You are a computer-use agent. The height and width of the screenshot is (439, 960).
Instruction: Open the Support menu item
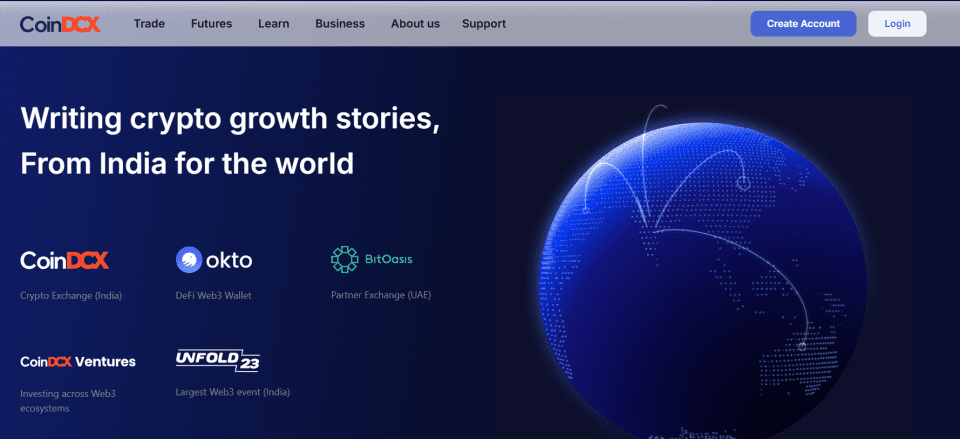(x=484, y=24)
